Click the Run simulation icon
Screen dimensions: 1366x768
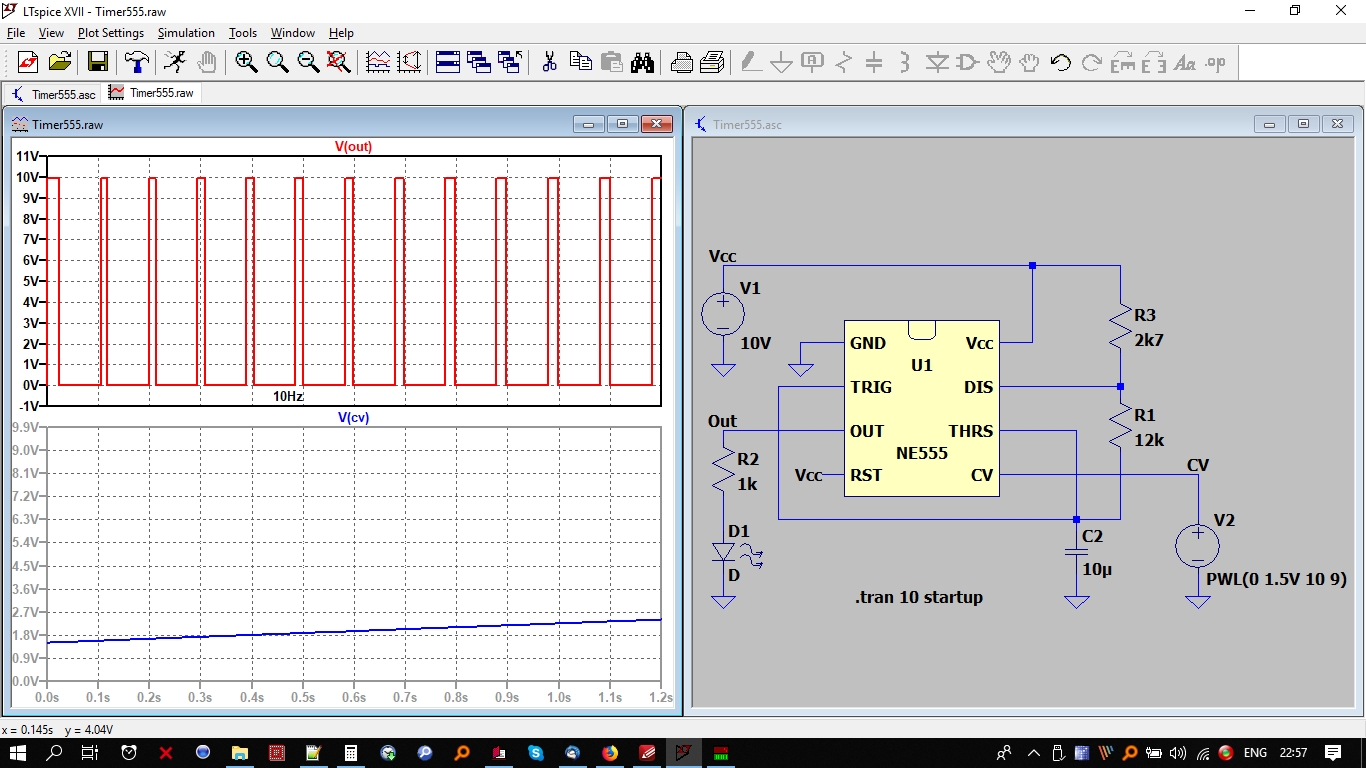tap(175, 62)
